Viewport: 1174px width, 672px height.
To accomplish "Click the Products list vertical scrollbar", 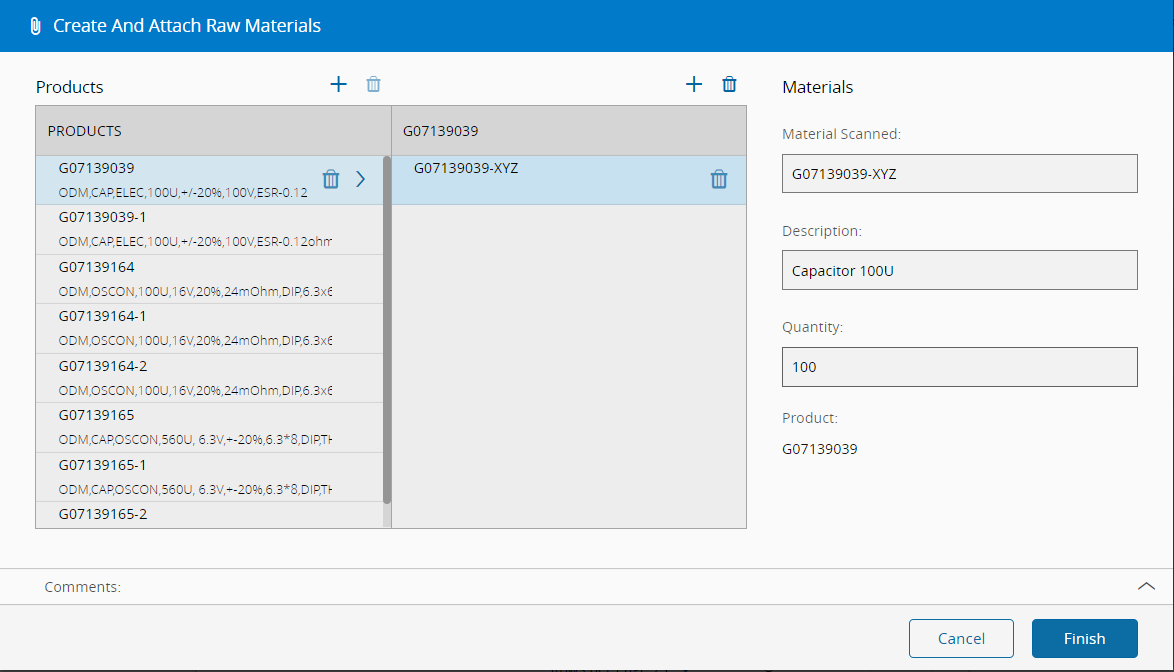I will pos(387,330).
